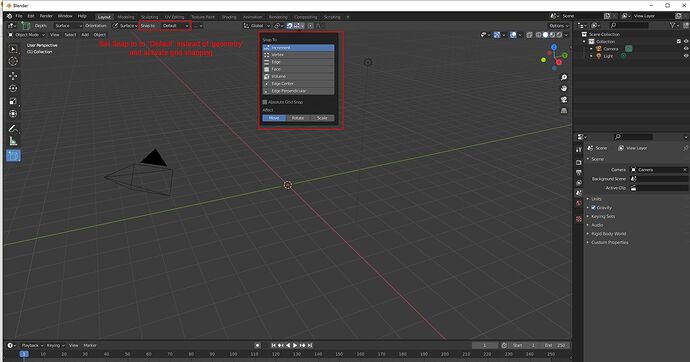The image size is (690, 362).
Task: Open the Snap to Default dropdown
Action: click(x=175, y=26)
